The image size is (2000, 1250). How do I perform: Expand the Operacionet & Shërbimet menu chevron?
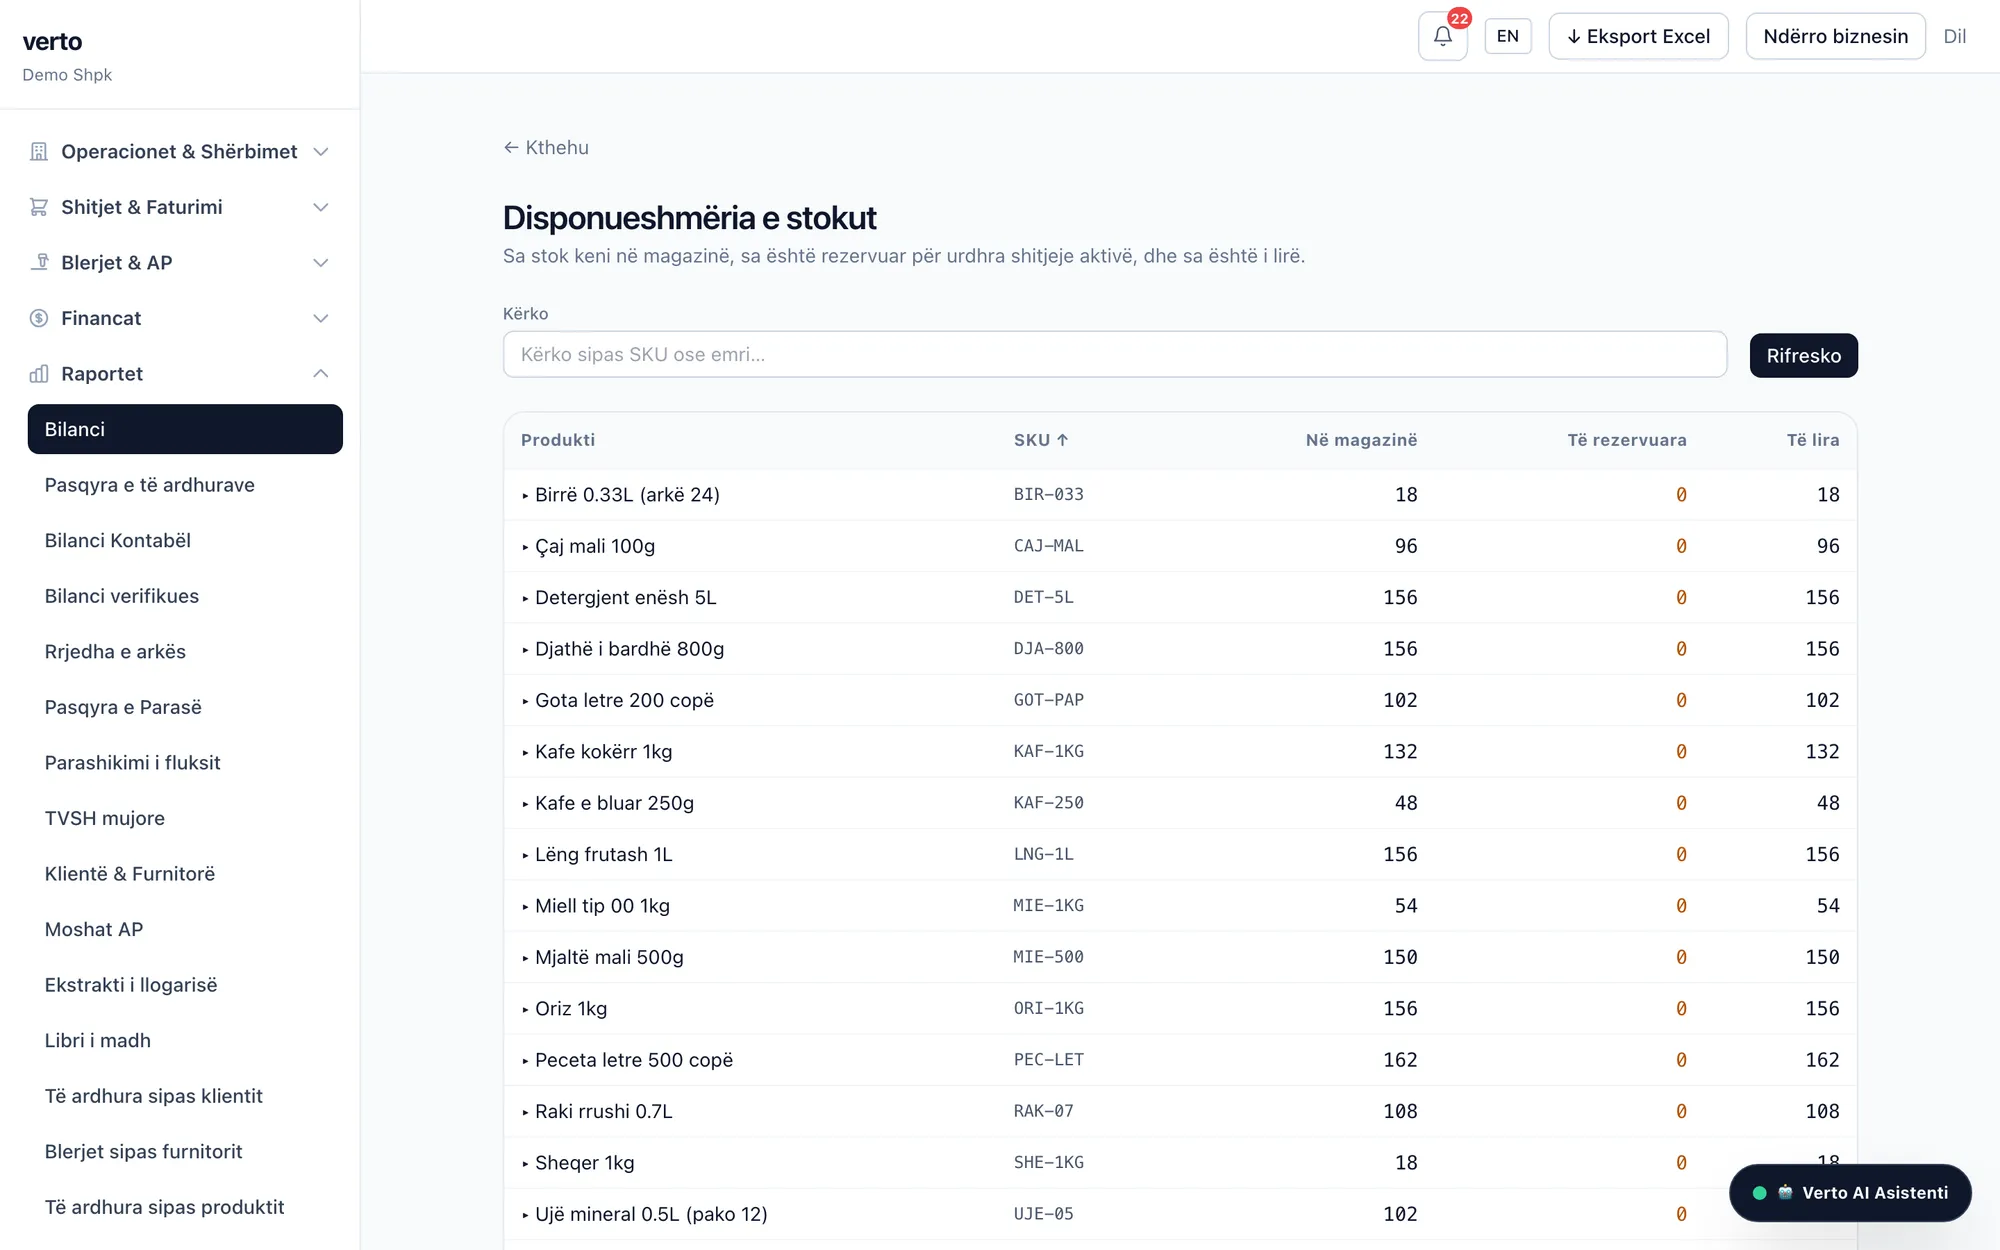[321, 152]
